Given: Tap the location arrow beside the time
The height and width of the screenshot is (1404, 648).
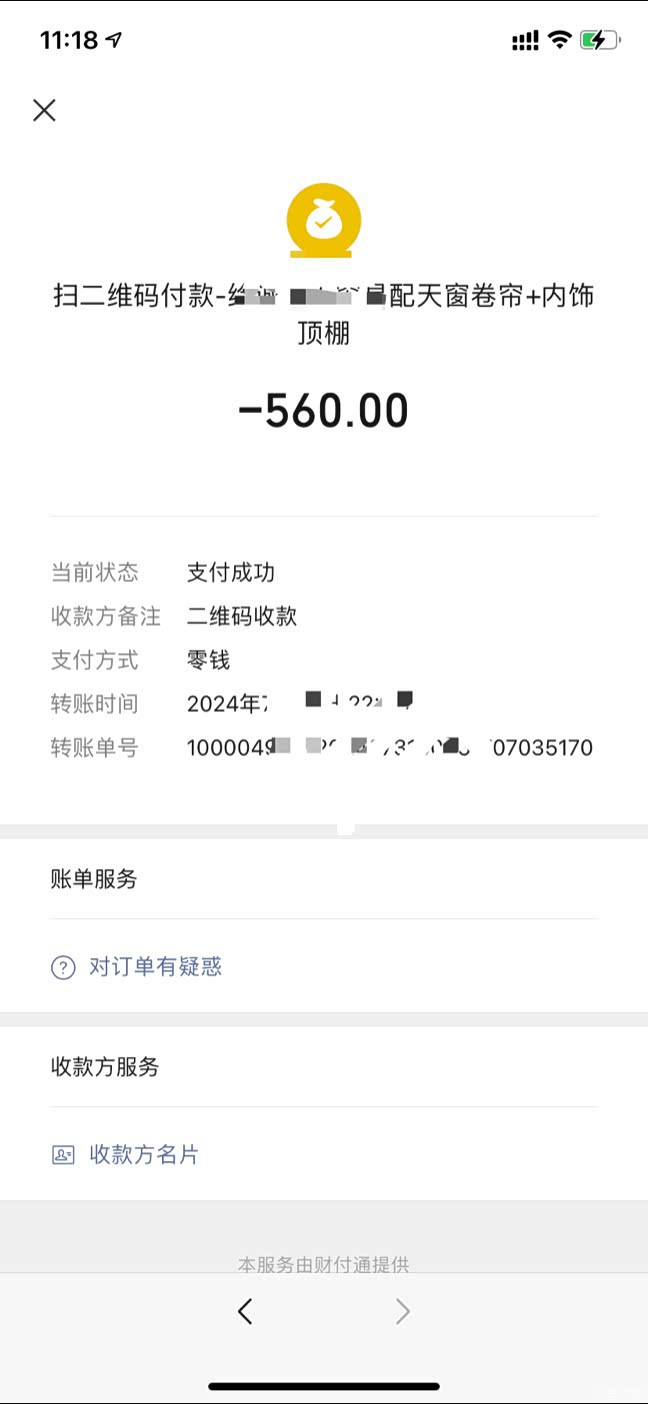Looking at the screenshot, I should [114, 40].
